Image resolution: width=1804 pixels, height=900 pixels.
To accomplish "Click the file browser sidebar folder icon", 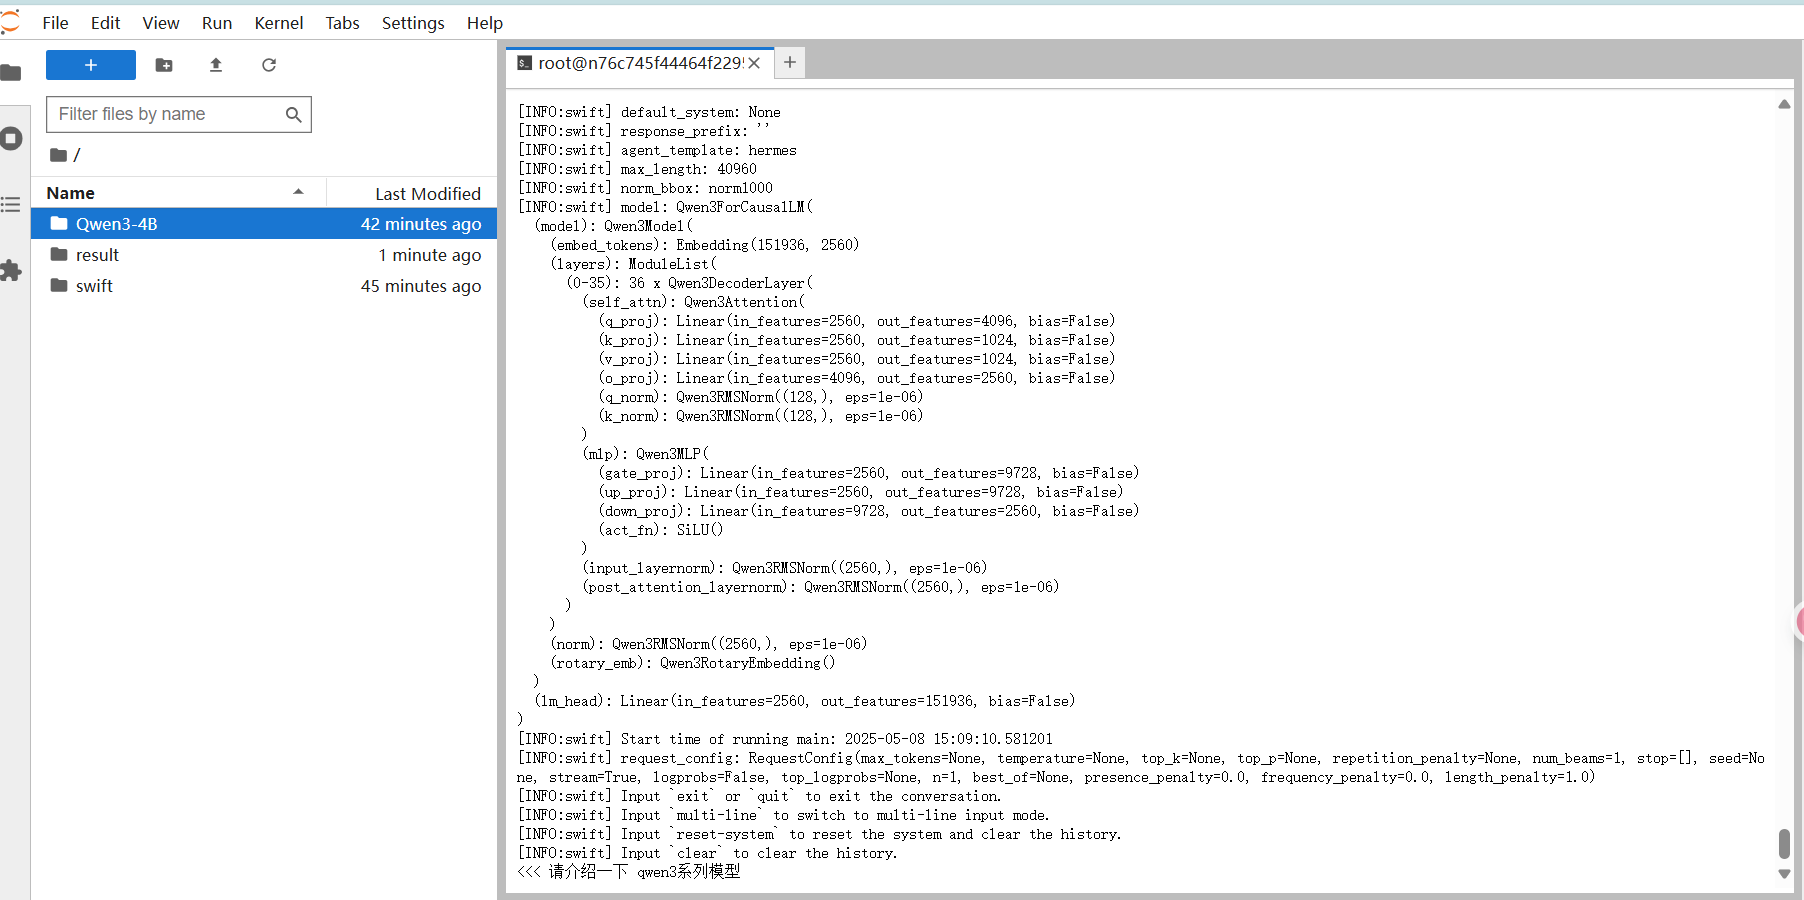I will tap(11, 73).
